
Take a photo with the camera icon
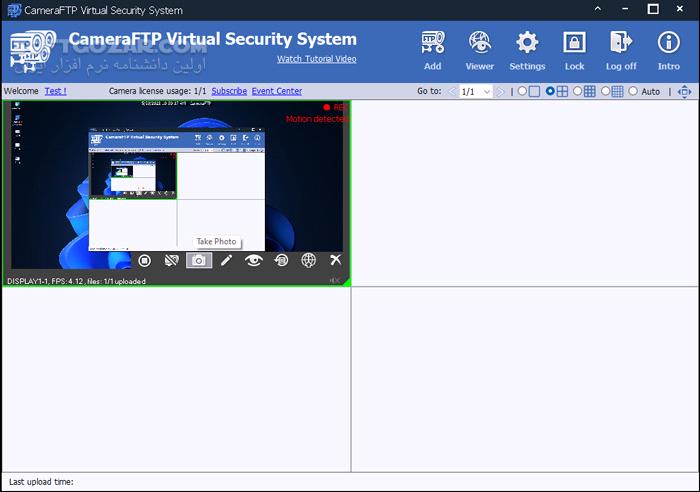[x=199, y=261]
